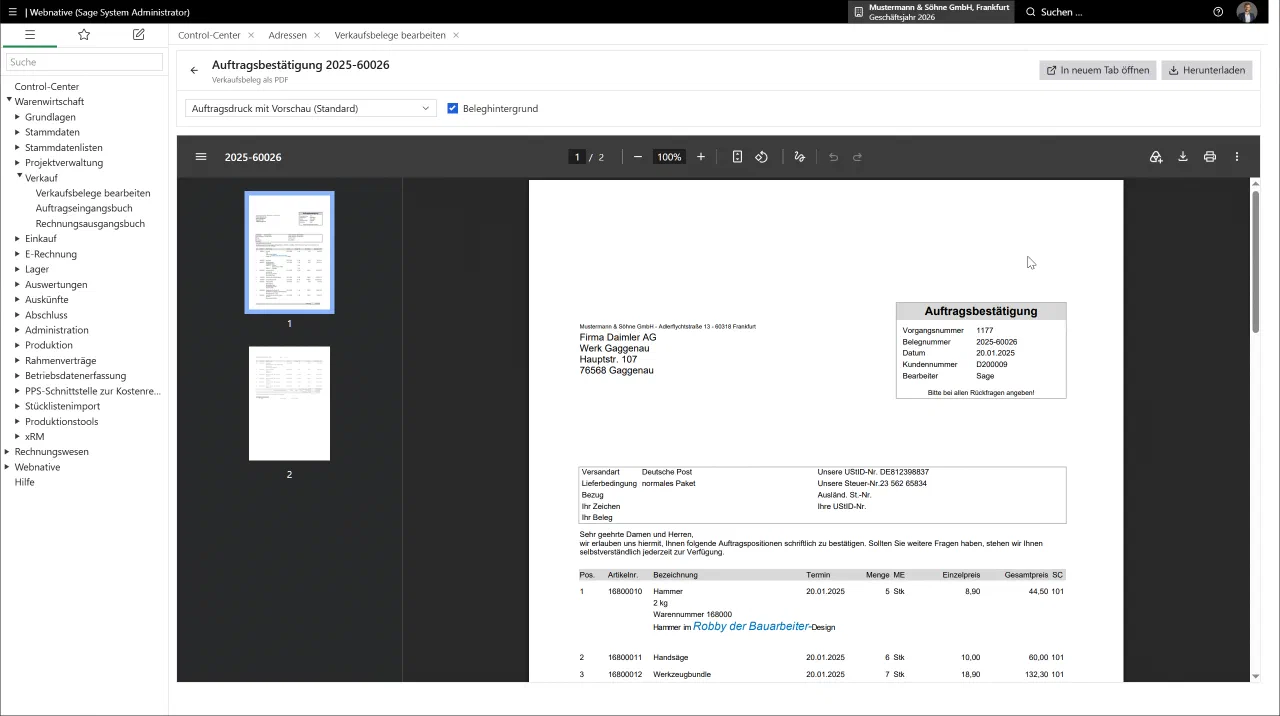The image size is (1280, 716).
Task: Open the xRM section
Action: click(x=35, y=437)
